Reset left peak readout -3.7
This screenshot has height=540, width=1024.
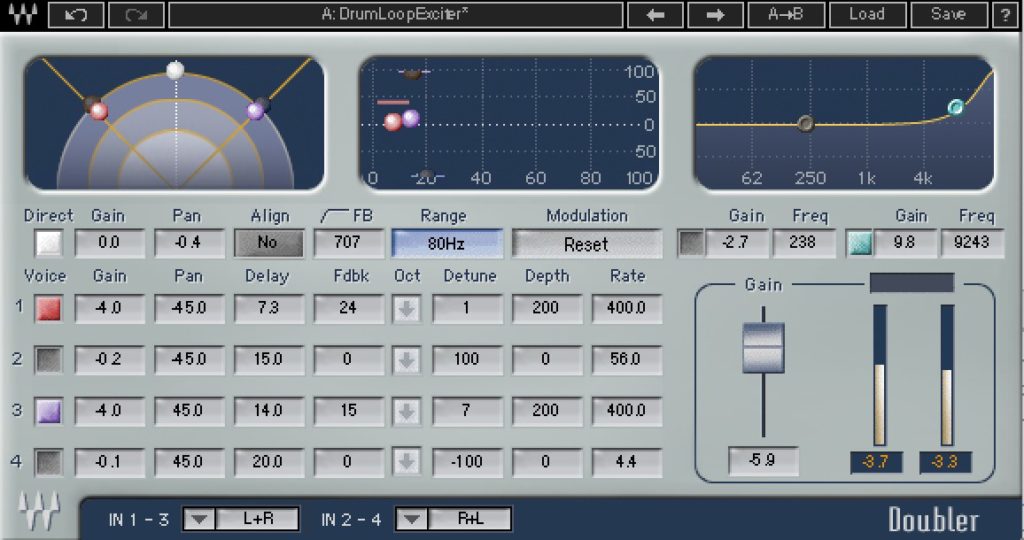pyautogui.click(x=876, y=462)
